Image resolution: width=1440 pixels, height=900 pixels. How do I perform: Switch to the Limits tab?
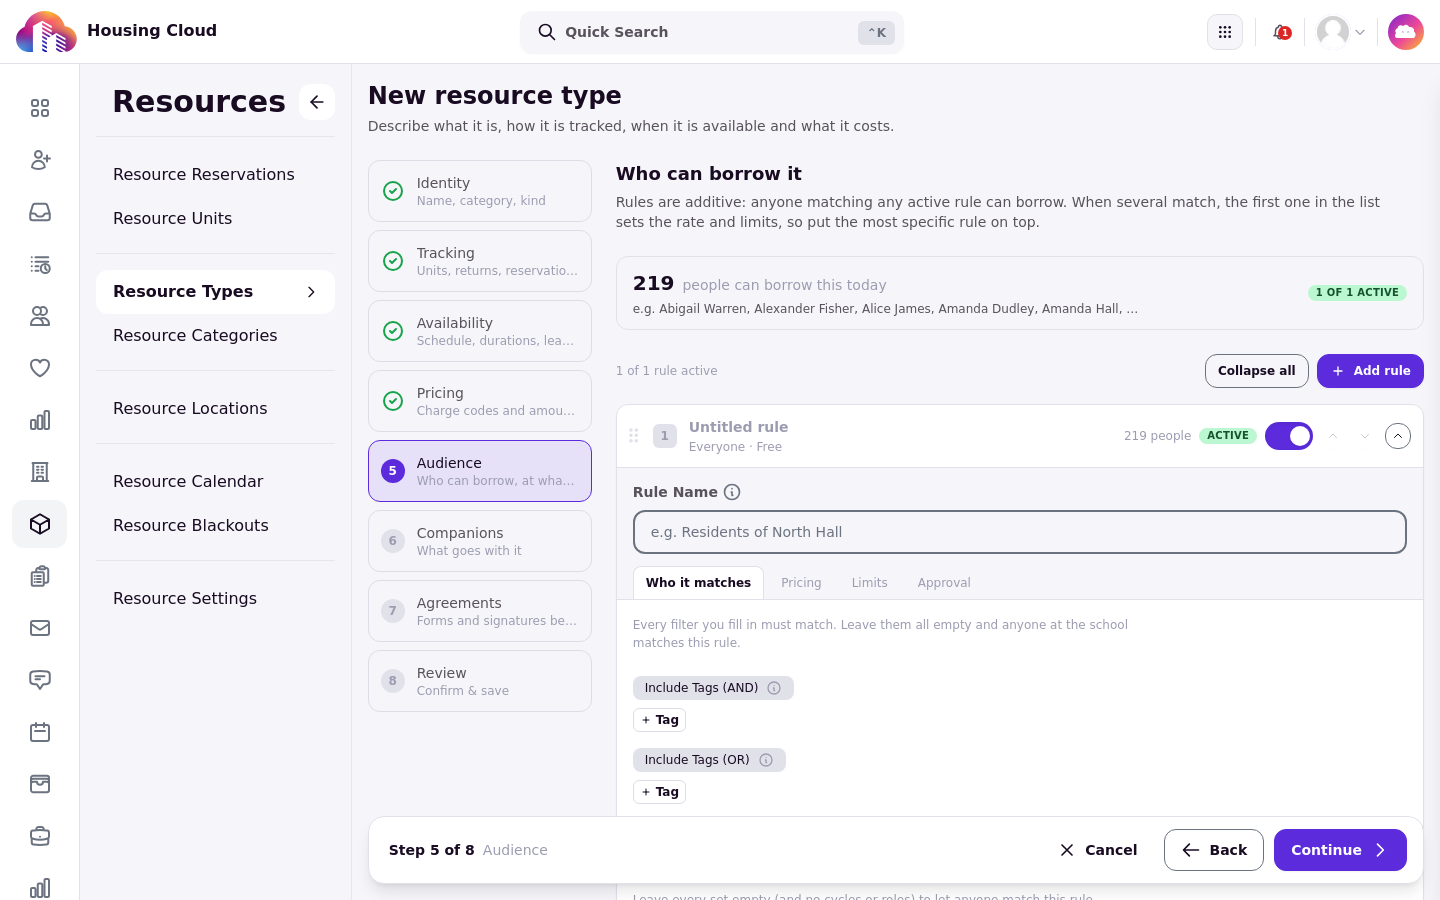(869, 583)
